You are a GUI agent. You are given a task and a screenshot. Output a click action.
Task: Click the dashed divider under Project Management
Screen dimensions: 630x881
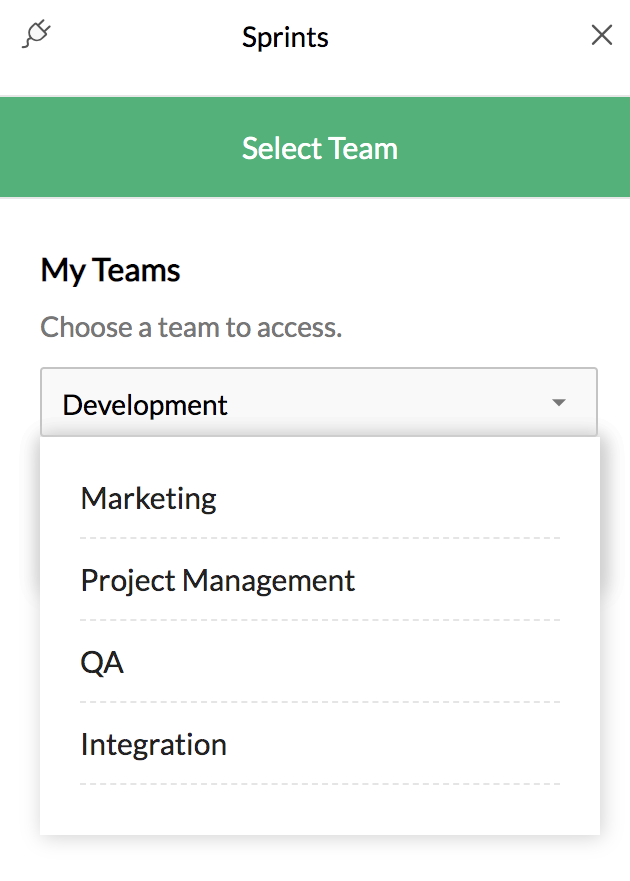(320, 620)
